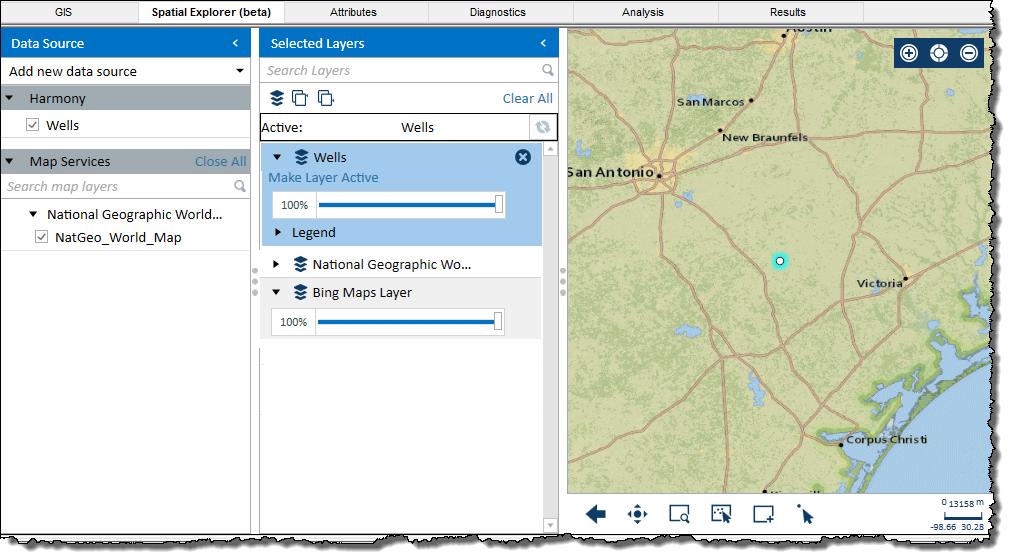1011x559 pixels.
Task: Switch to the Diagnostics tab
Action: click(x=497, y=12)
